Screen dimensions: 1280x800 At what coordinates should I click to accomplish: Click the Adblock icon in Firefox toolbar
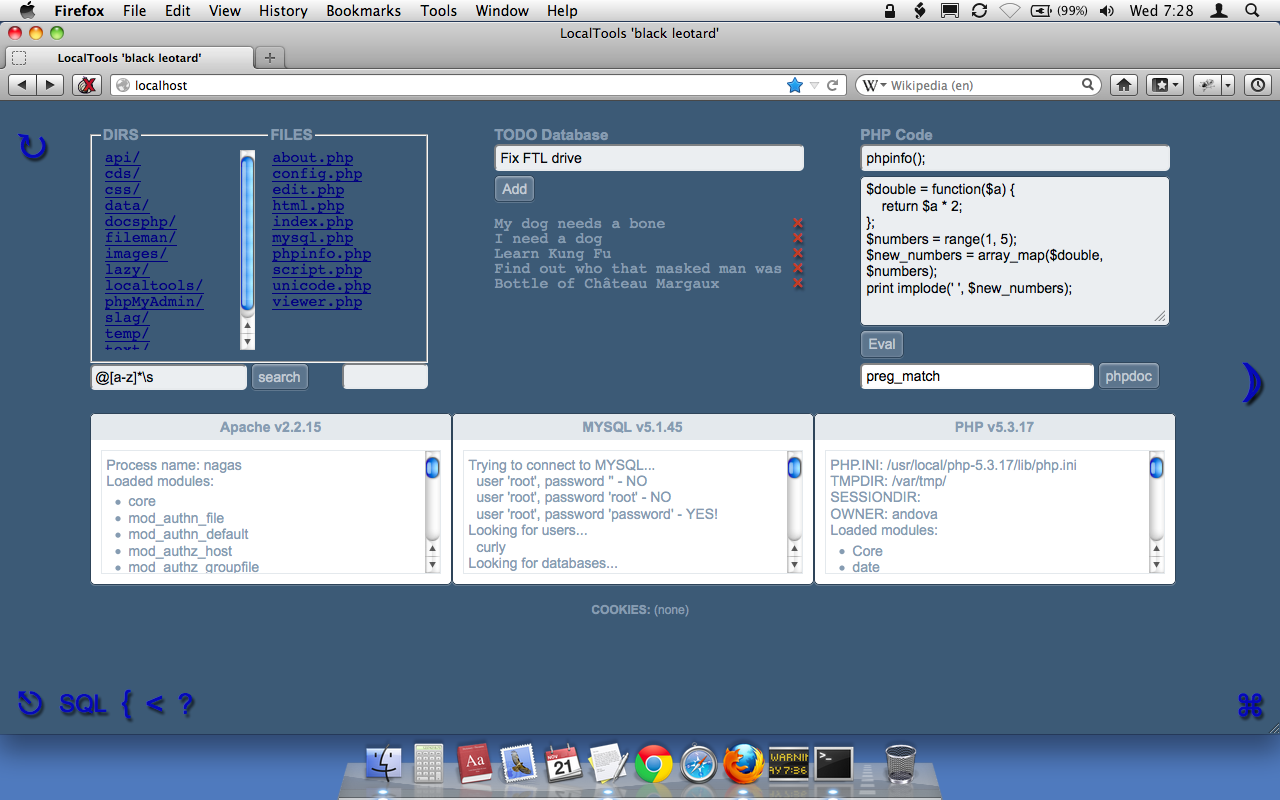(x=87, y=85)
